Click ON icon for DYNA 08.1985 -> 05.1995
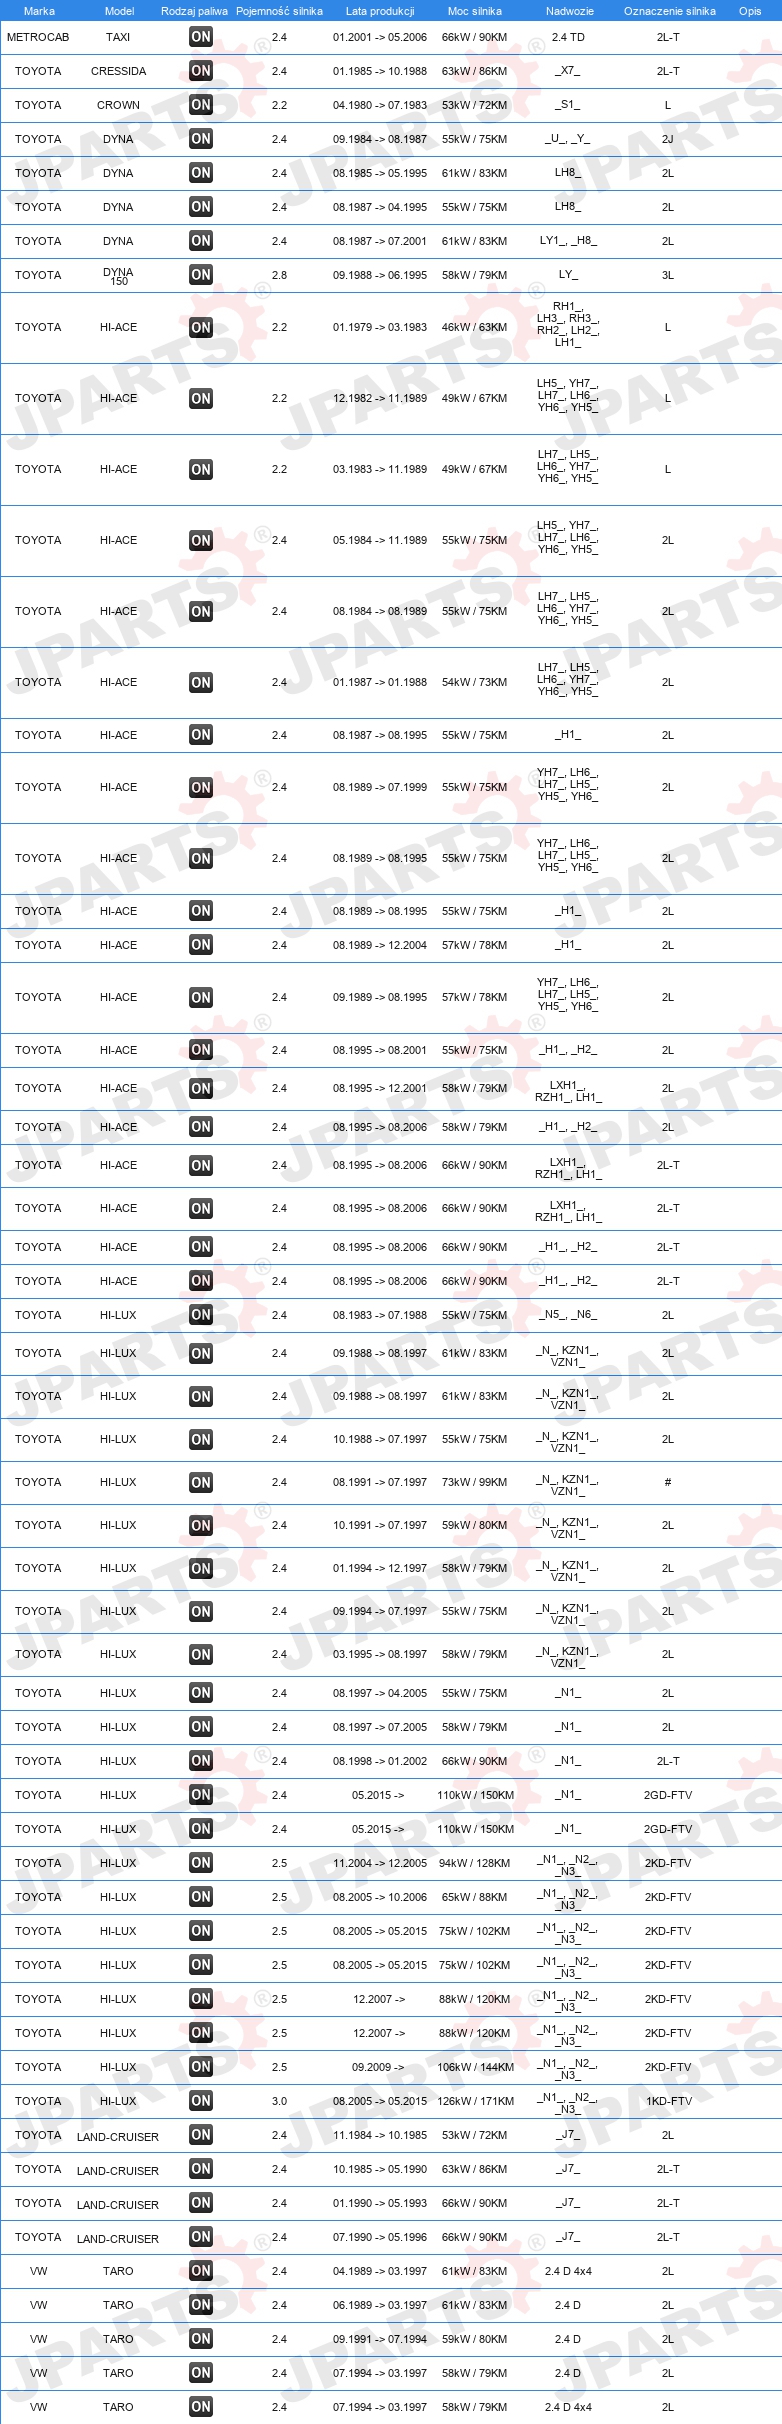The height and width of the screenshot is (2424, 782). 200,173
